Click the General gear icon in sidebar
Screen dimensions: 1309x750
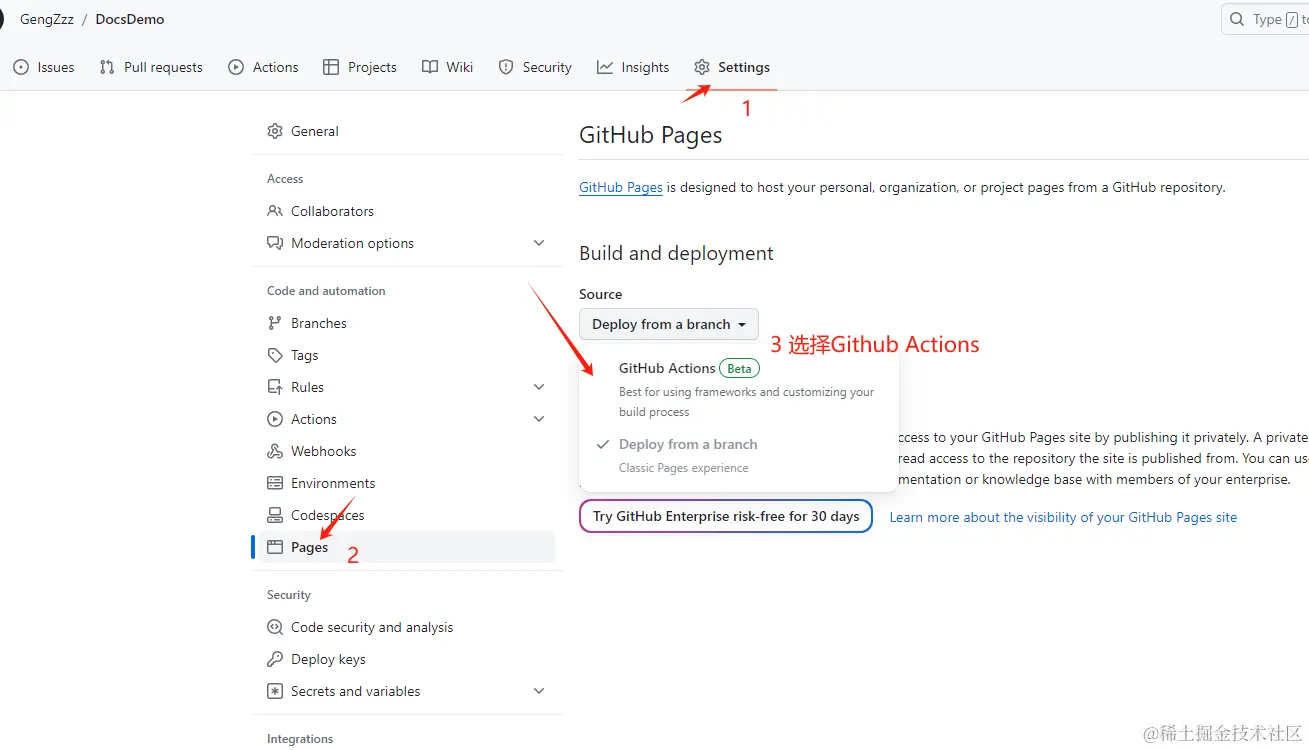[275, 131]
